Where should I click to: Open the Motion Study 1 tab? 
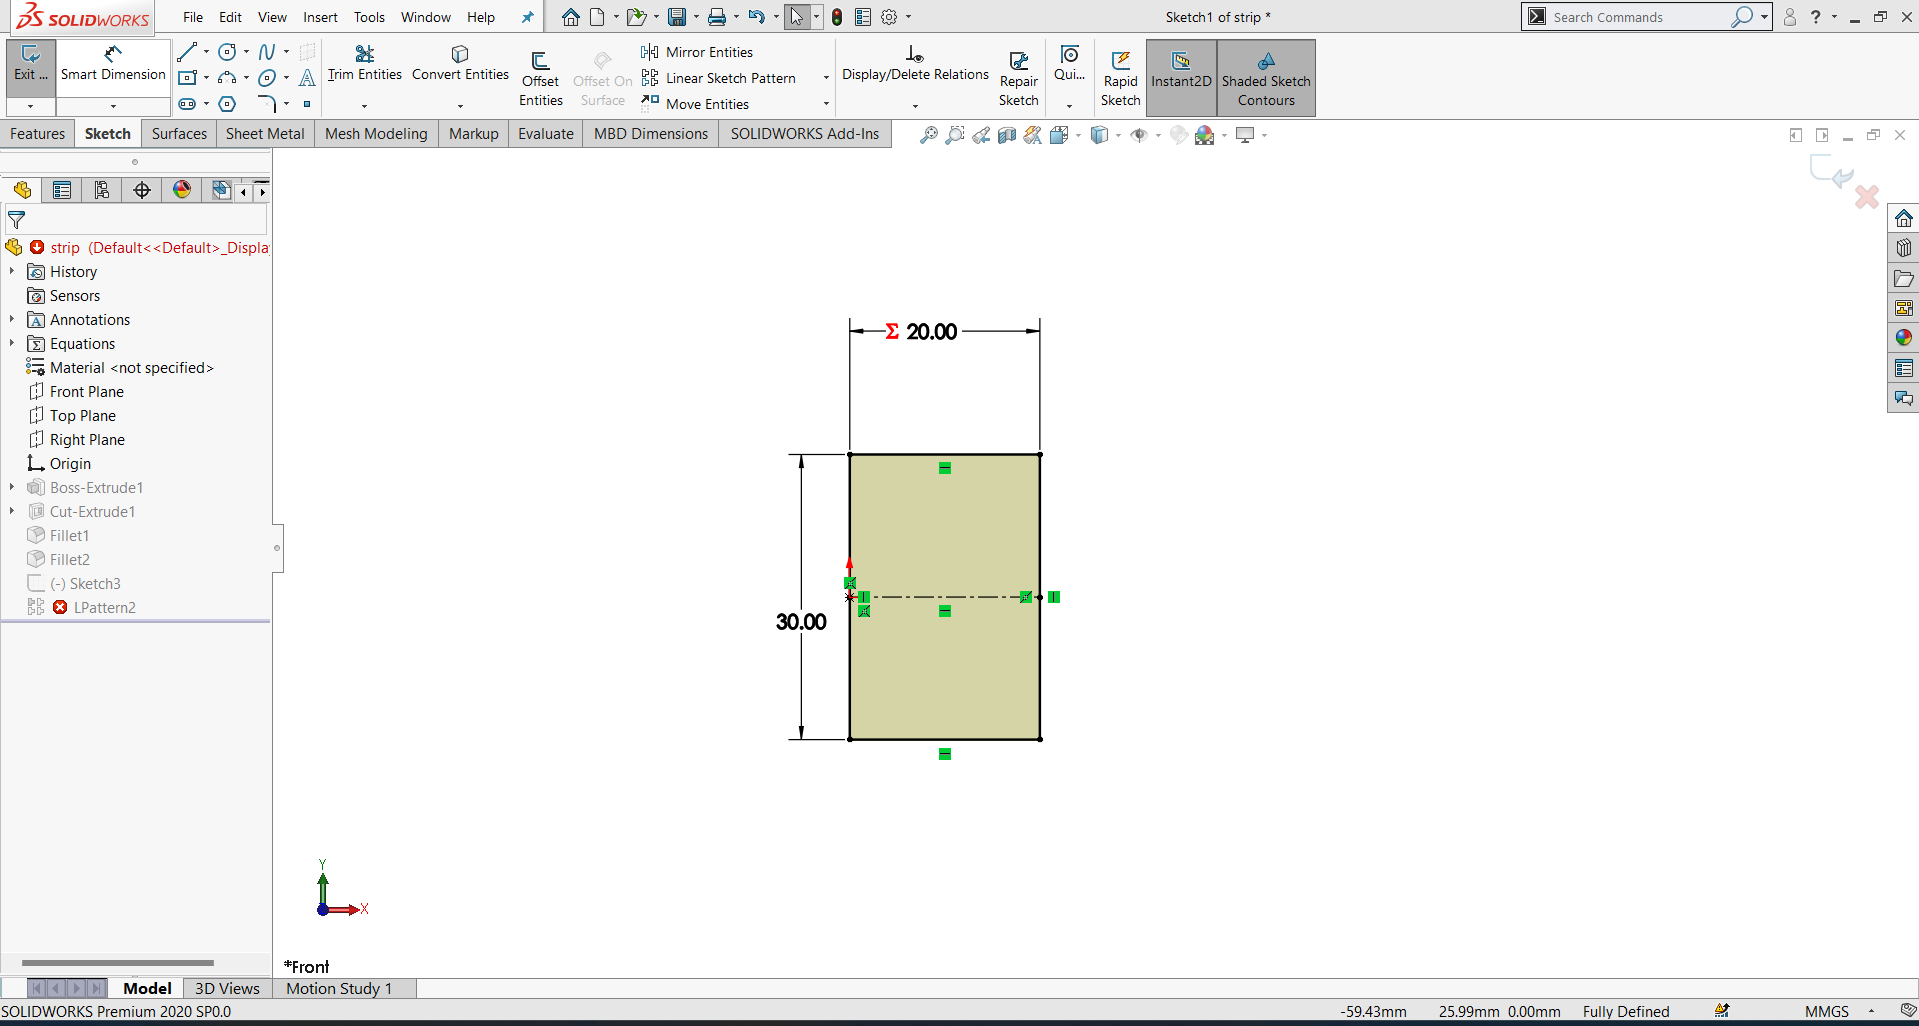point(339,988)
